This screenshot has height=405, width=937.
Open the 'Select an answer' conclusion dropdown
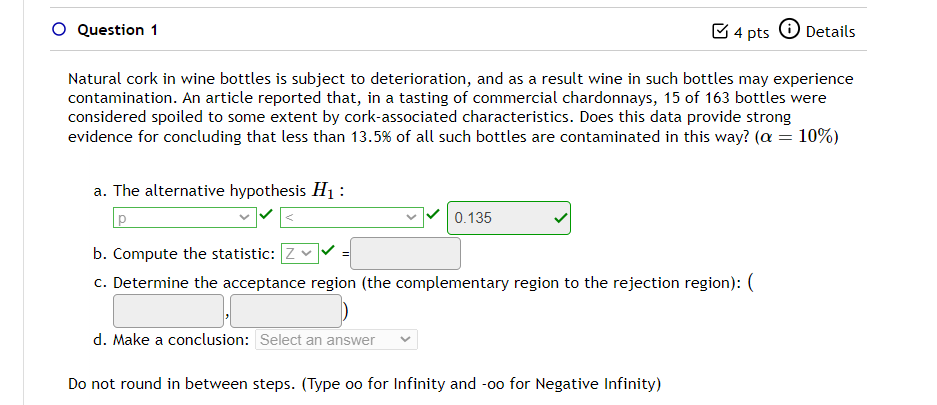335,340
